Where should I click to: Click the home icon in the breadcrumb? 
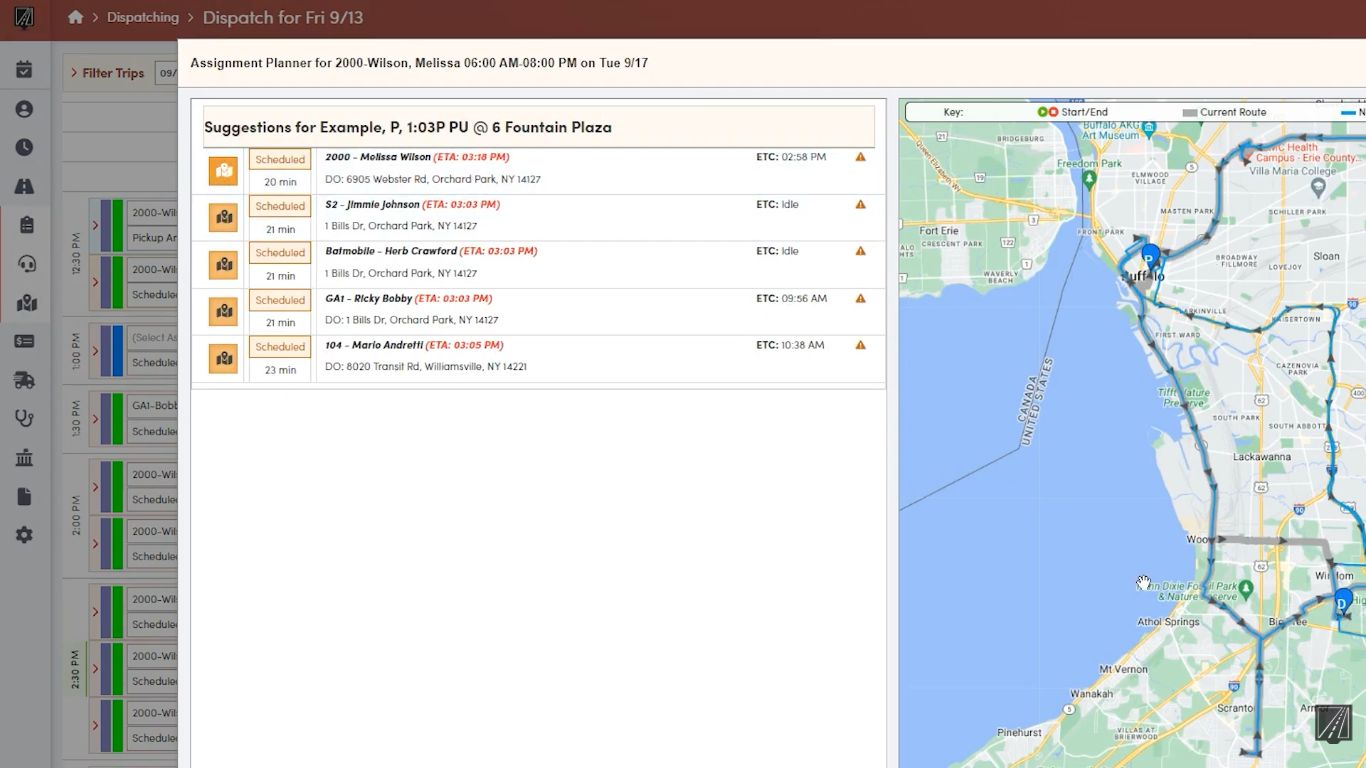click(x=75, y=17)
